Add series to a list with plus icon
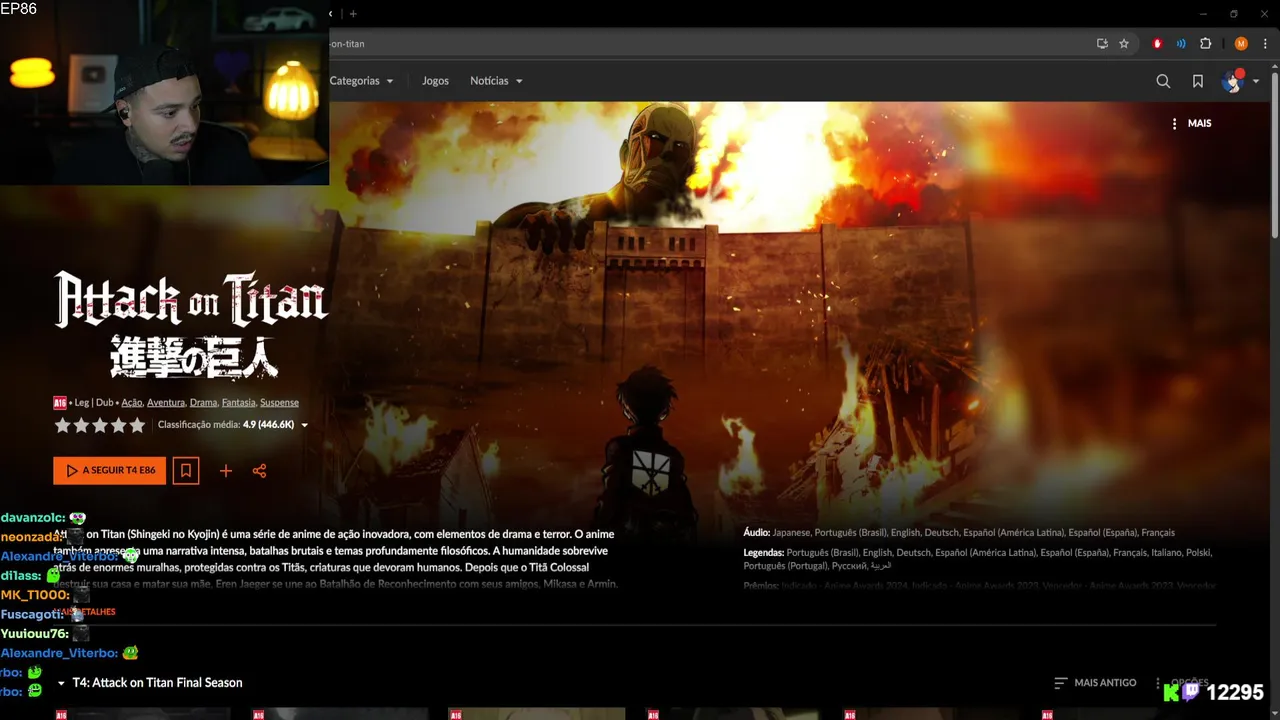This screenshot has height=720, width=1280. [x=226, y=471]
